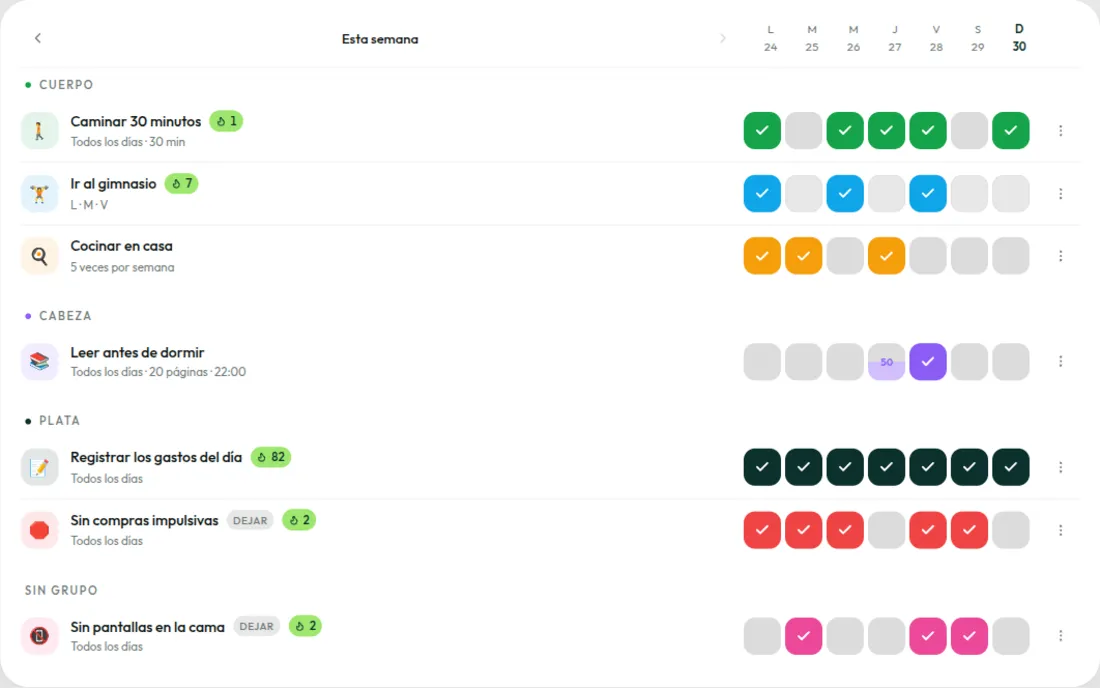Select the frying pan icon for Cocinar en casa
The image size is (1100, 688).
pyautogui.click(x=39, y=256)
